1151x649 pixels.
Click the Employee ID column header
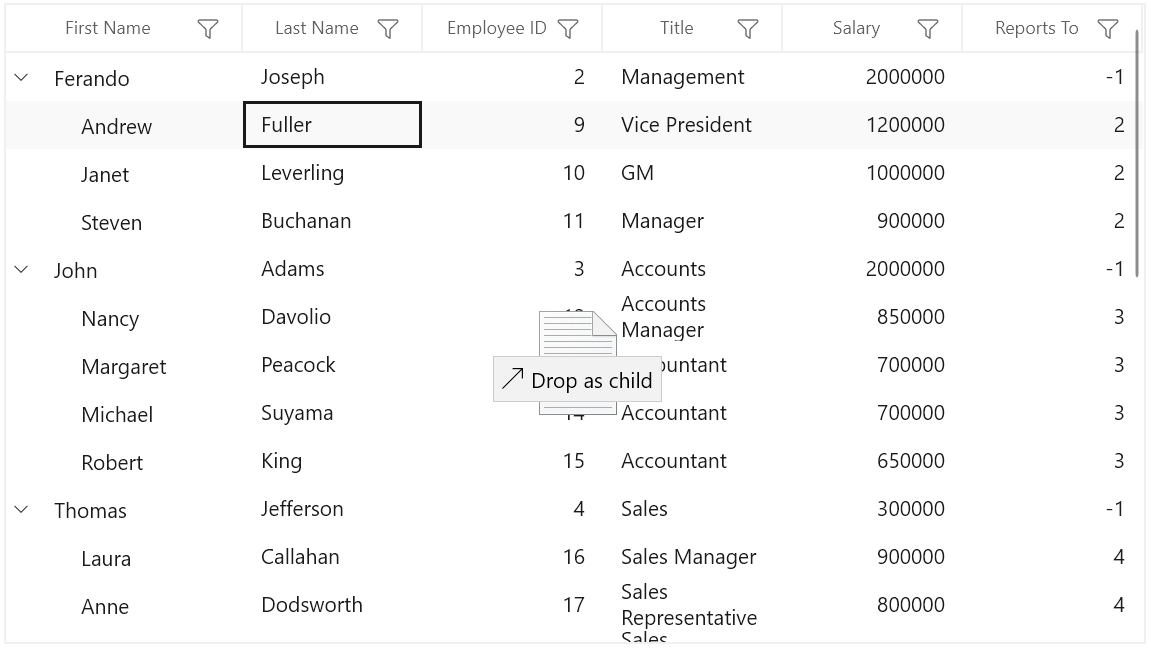496,28
